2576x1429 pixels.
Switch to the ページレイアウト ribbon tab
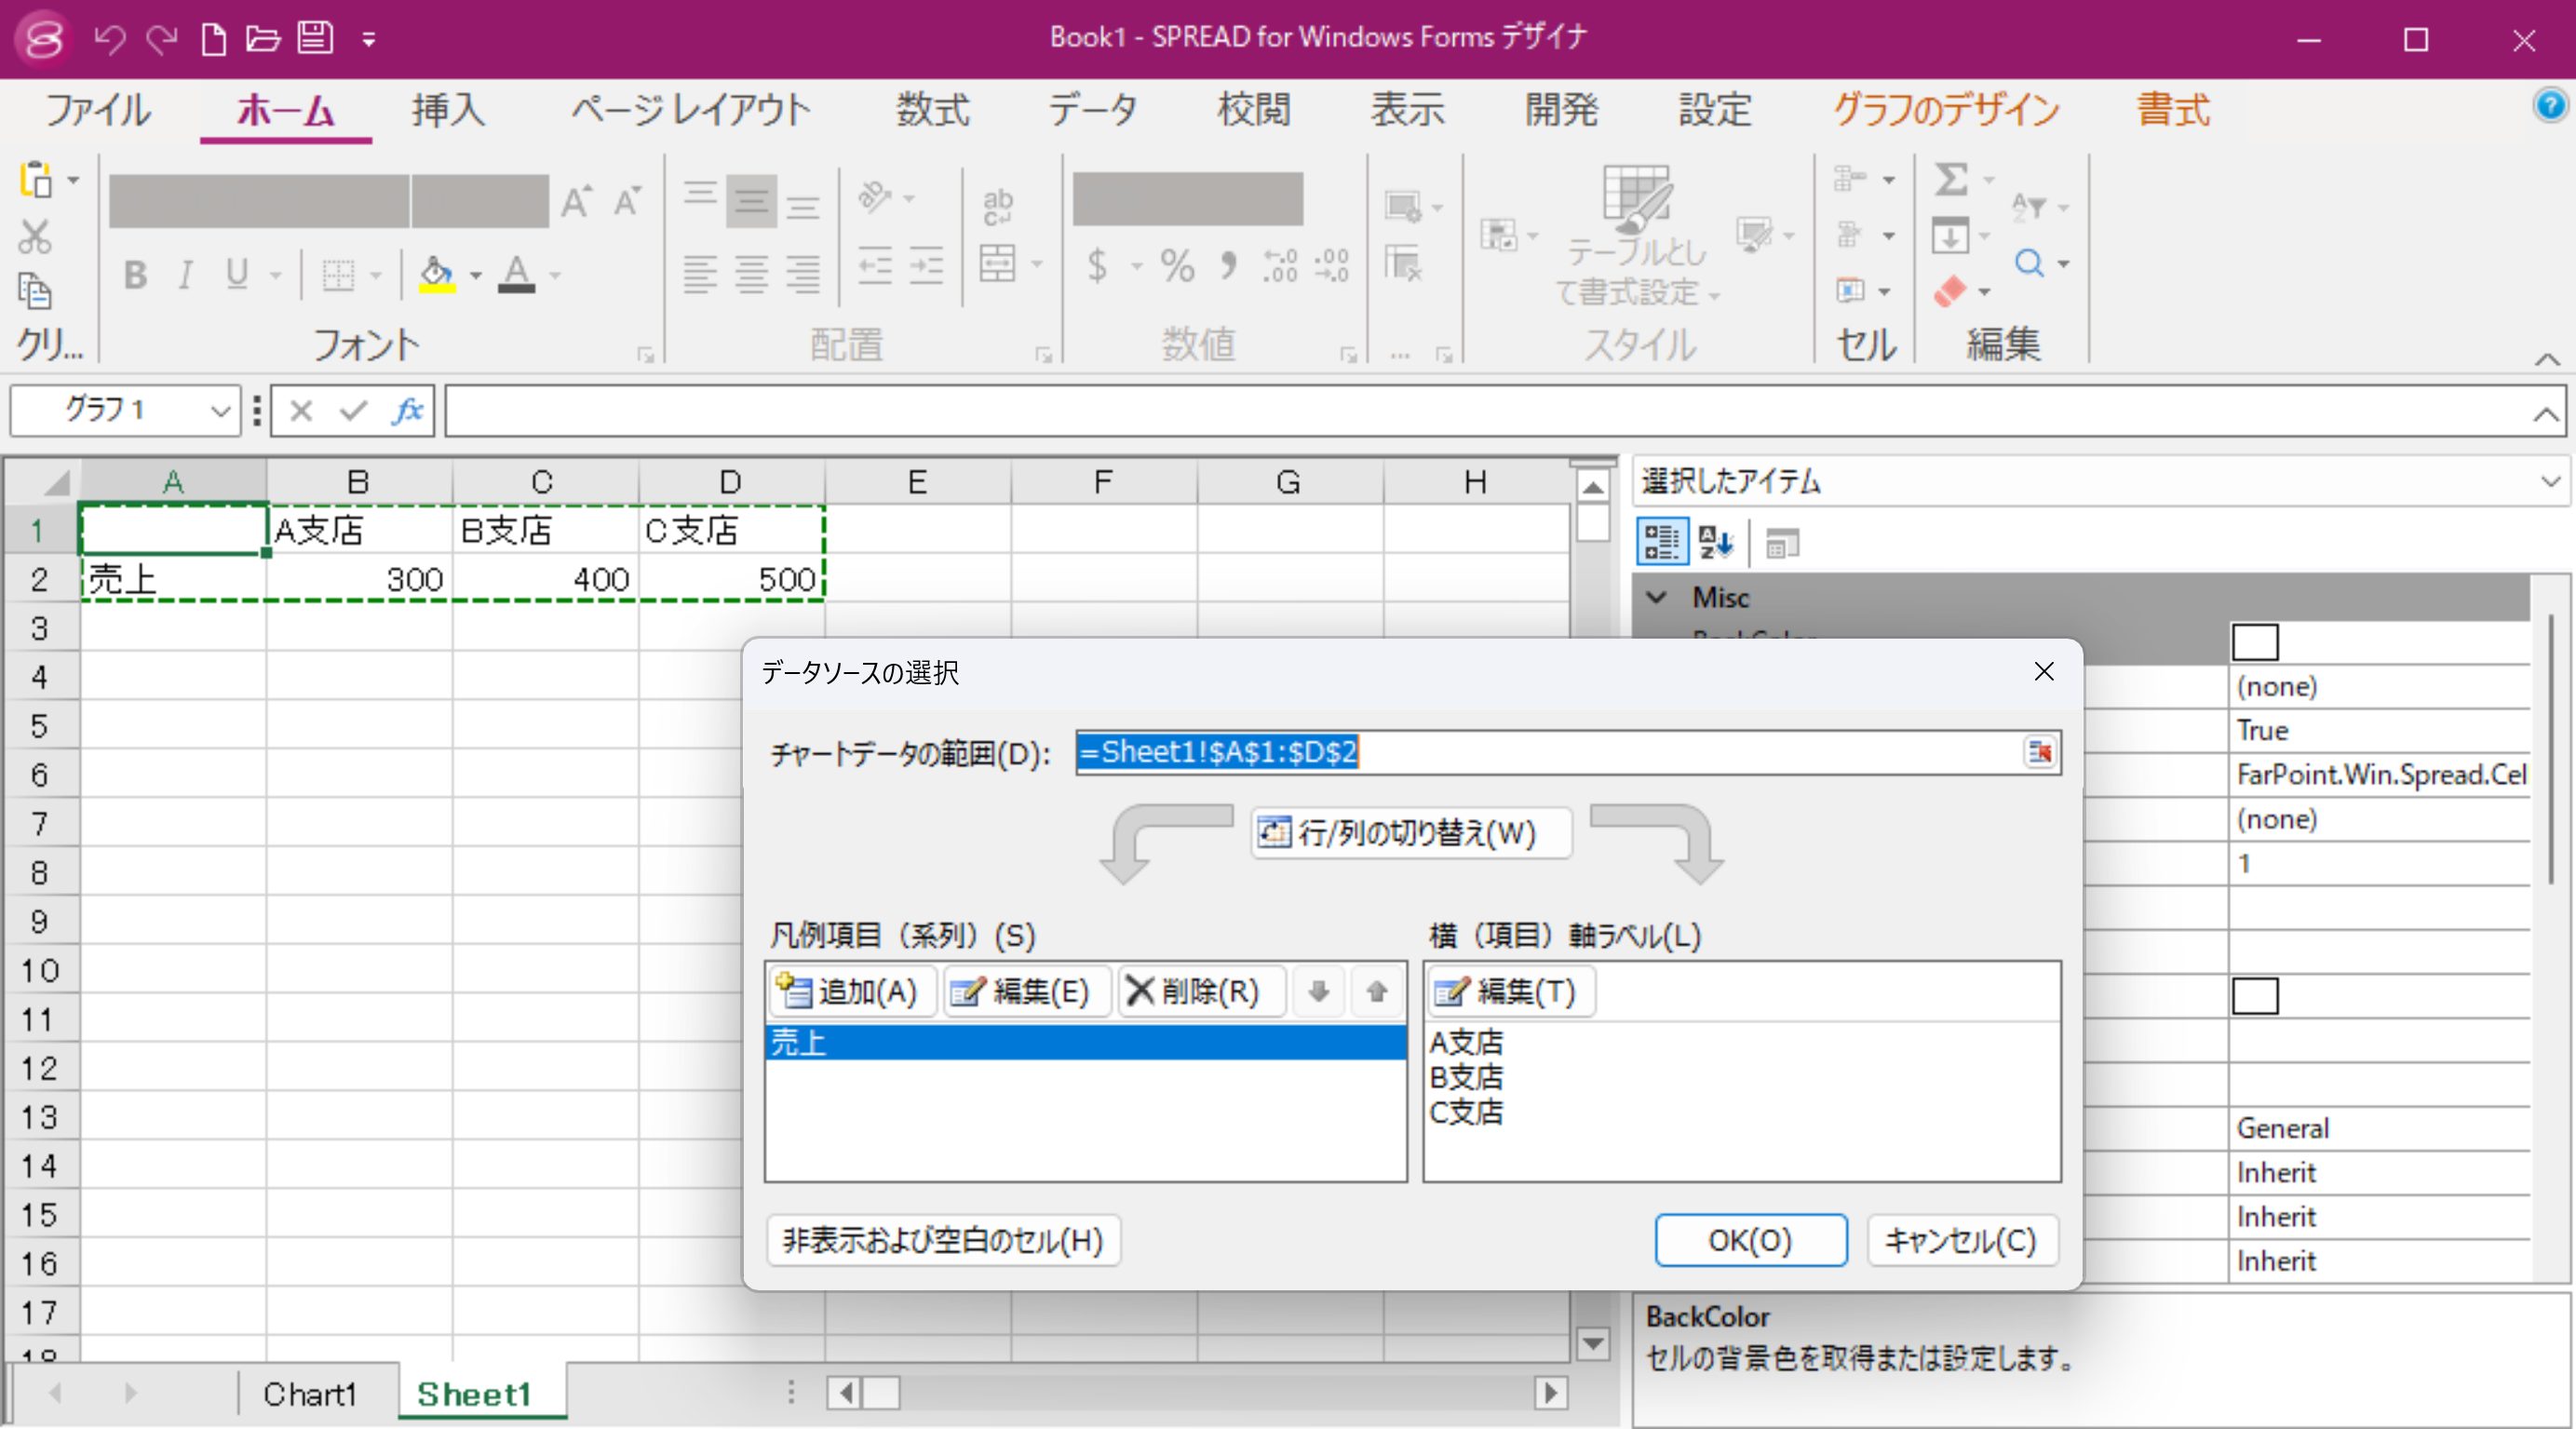(692, 109)
